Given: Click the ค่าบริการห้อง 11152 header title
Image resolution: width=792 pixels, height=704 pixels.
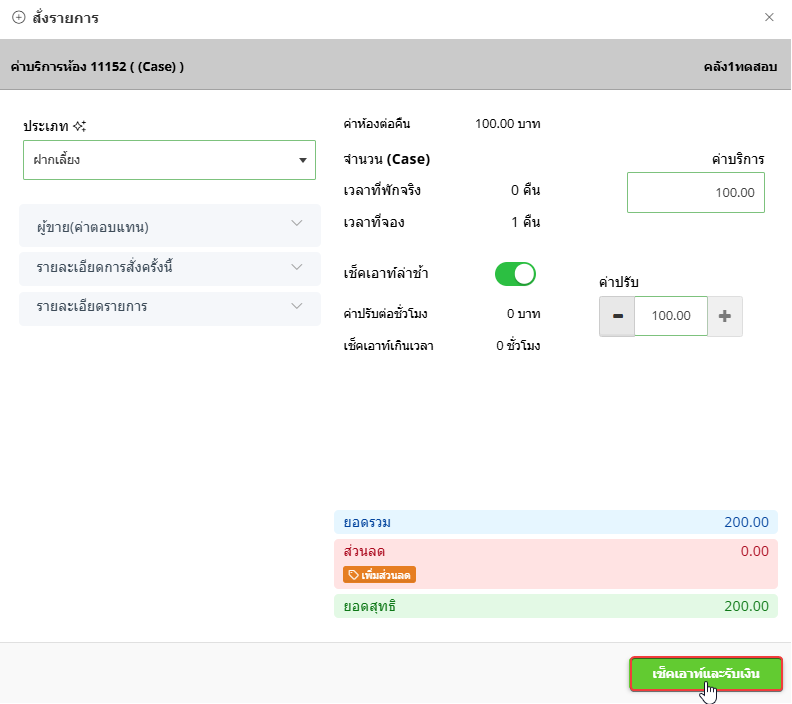Looking at the screenshot, I should (x=97, y=67).
